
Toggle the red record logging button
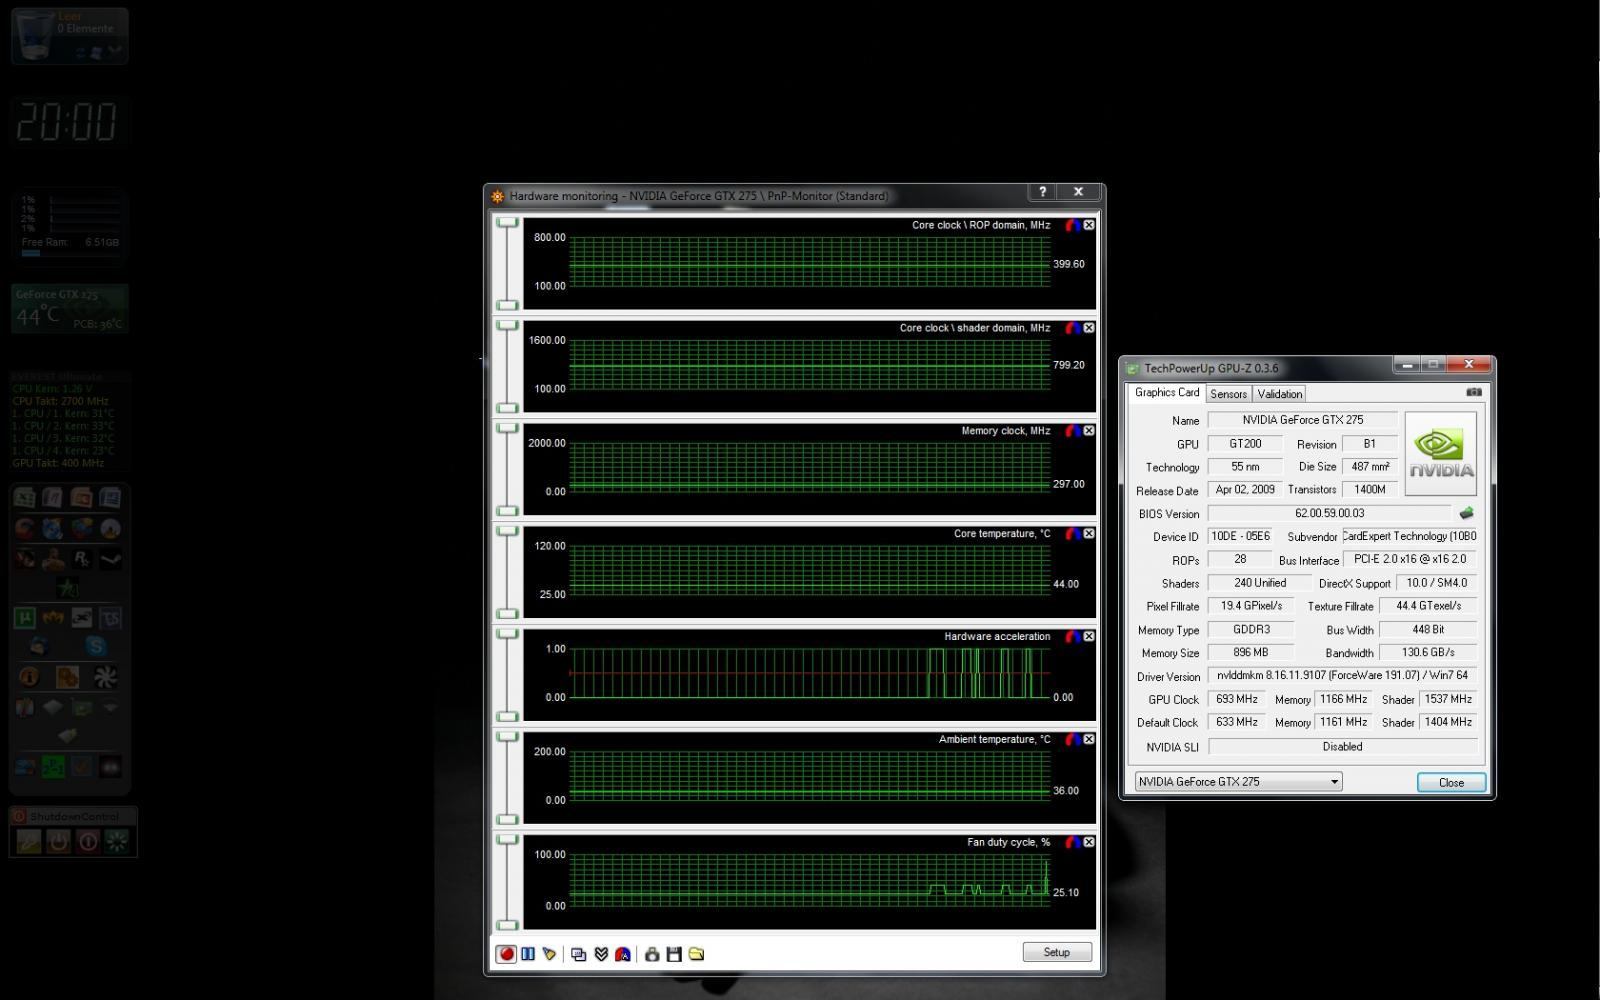(x=506, y=954)
